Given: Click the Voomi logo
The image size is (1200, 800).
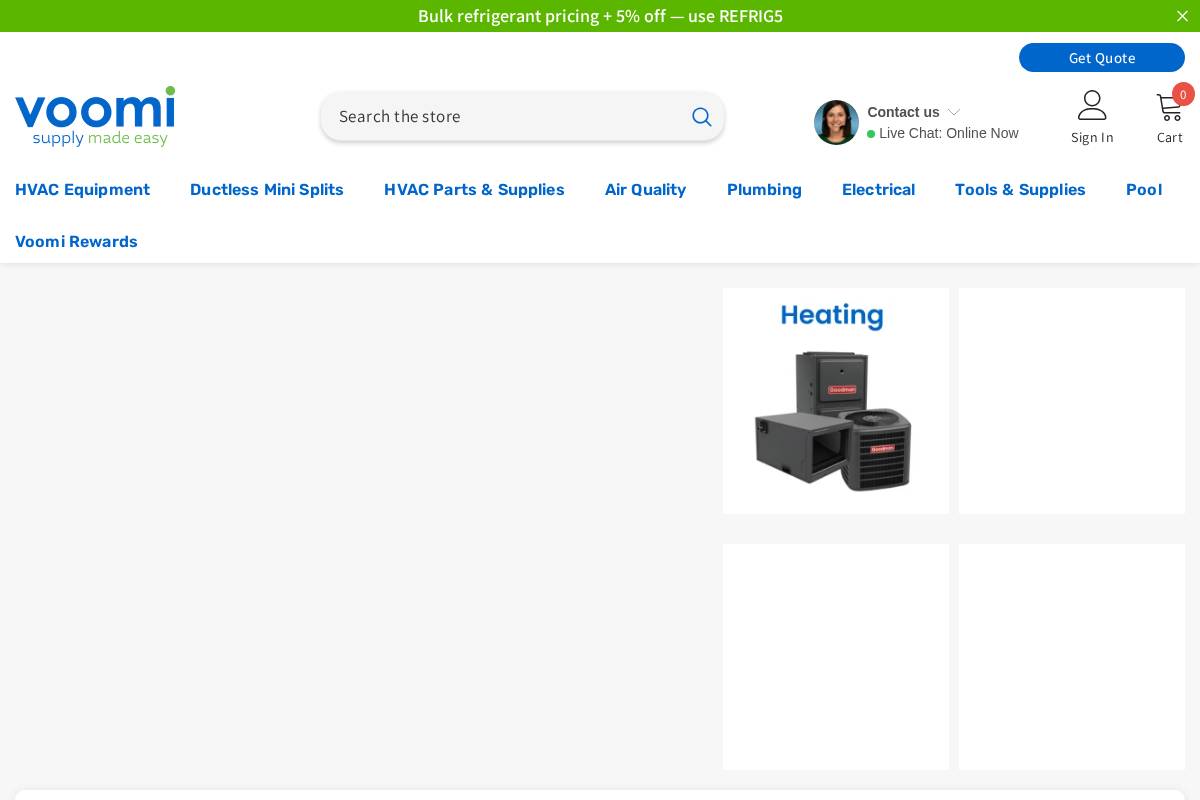Looking at the screenshot, I should [95, 116].
